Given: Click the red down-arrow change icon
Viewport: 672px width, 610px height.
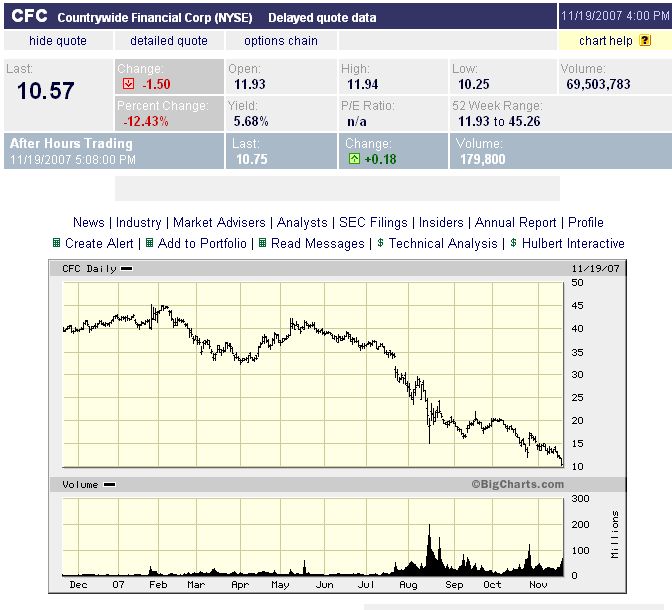Looking at the screenshot, I should (128, 83).
